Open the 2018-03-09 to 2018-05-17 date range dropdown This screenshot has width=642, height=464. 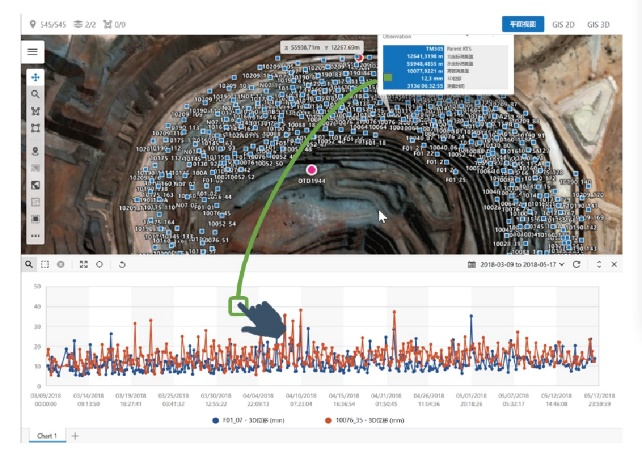522,265
